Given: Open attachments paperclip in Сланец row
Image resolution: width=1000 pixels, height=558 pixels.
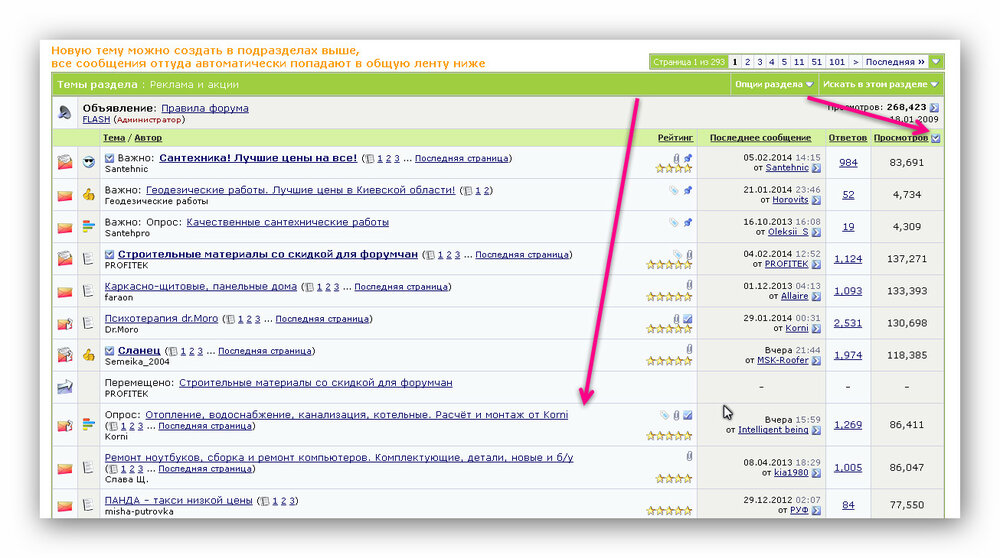Looking at the screenshot, I should [689, 349].
